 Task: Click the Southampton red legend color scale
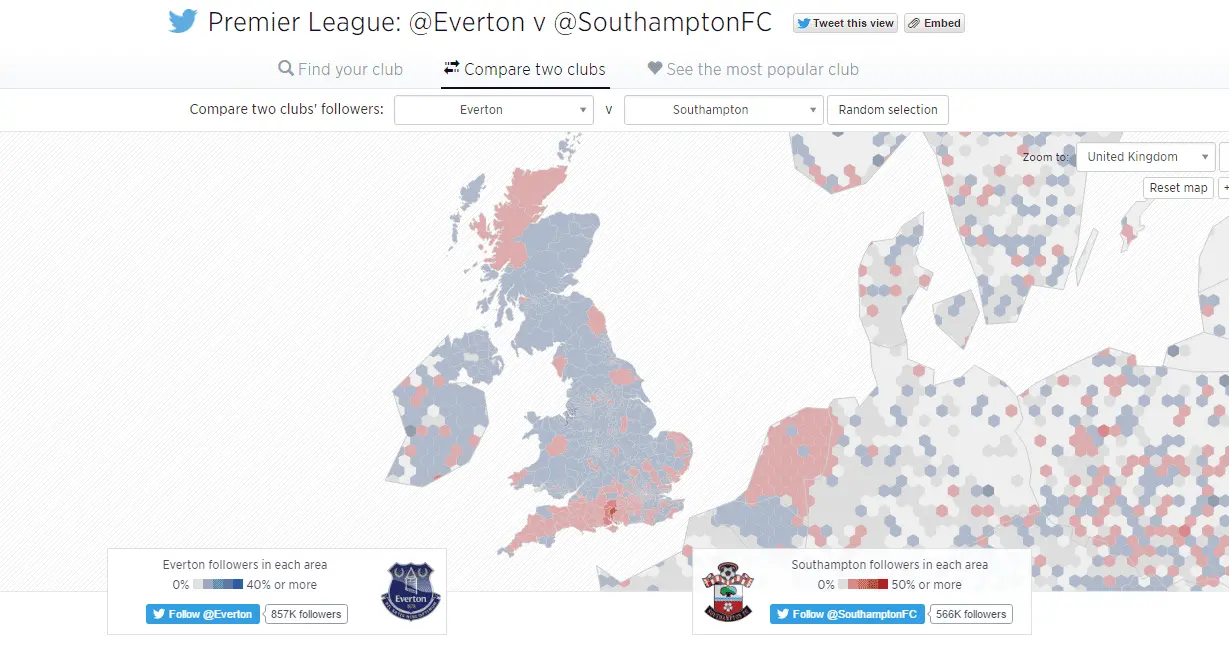coord(863,585)
